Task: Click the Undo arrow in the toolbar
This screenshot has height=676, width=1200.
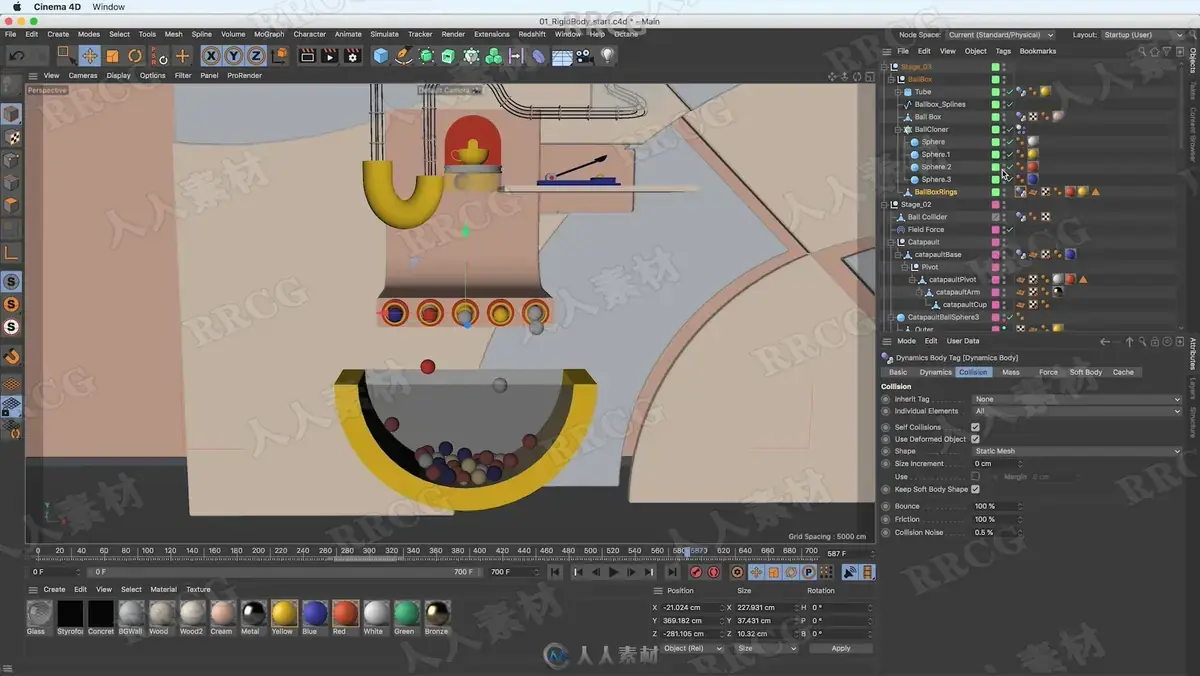Action: tap(16, 56)
